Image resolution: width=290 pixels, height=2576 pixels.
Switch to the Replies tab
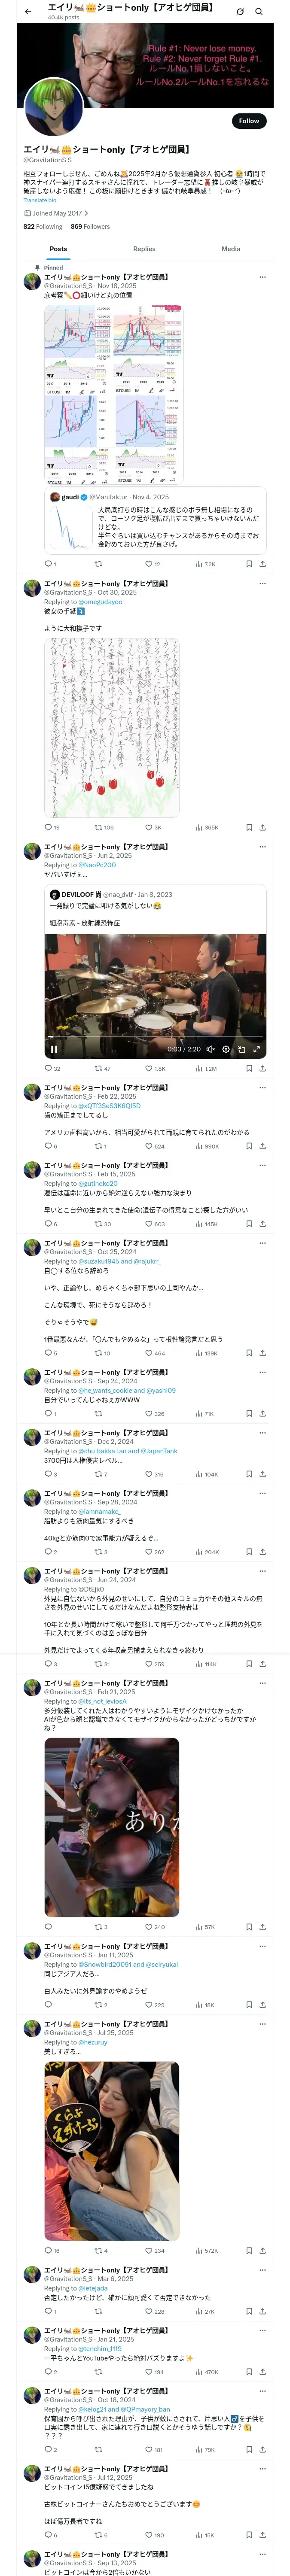point(144,249)
